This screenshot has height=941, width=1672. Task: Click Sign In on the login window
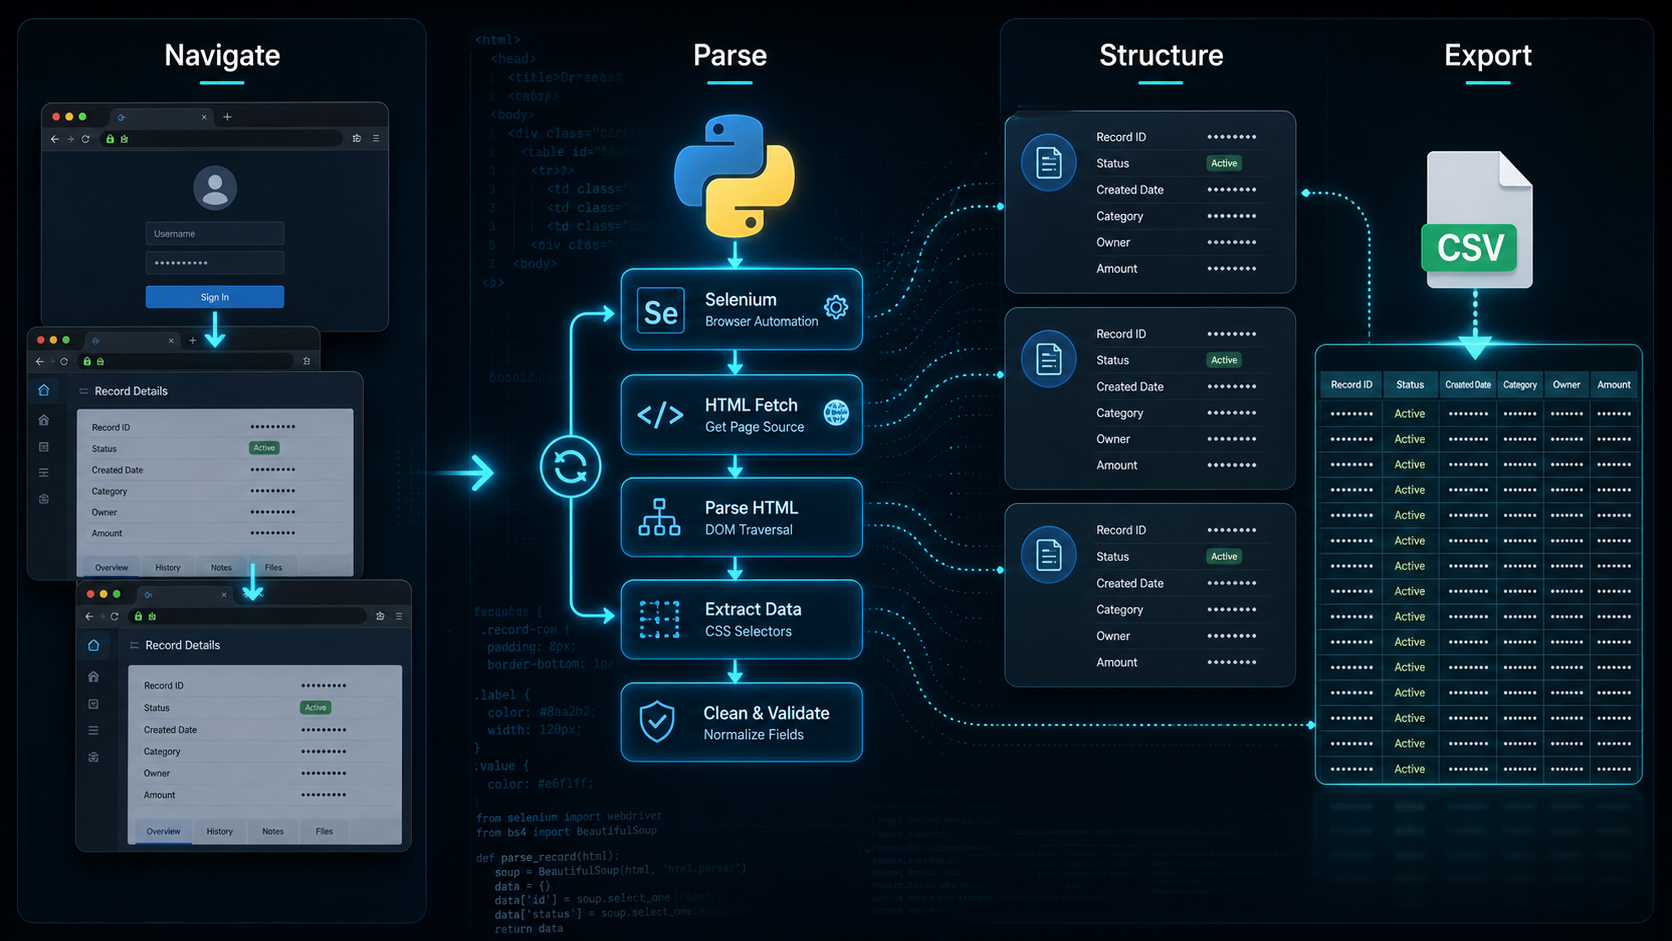pyautogui.click(x=214, y=297)
